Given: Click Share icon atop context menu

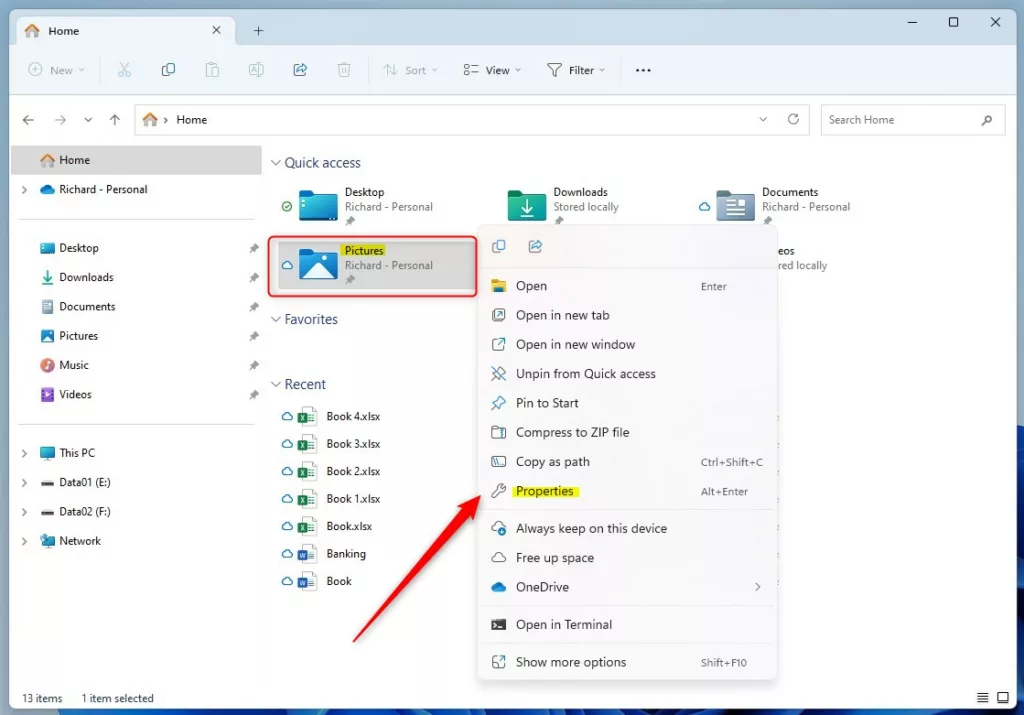Looking at the screenshot, I should [x=536, y=246].
